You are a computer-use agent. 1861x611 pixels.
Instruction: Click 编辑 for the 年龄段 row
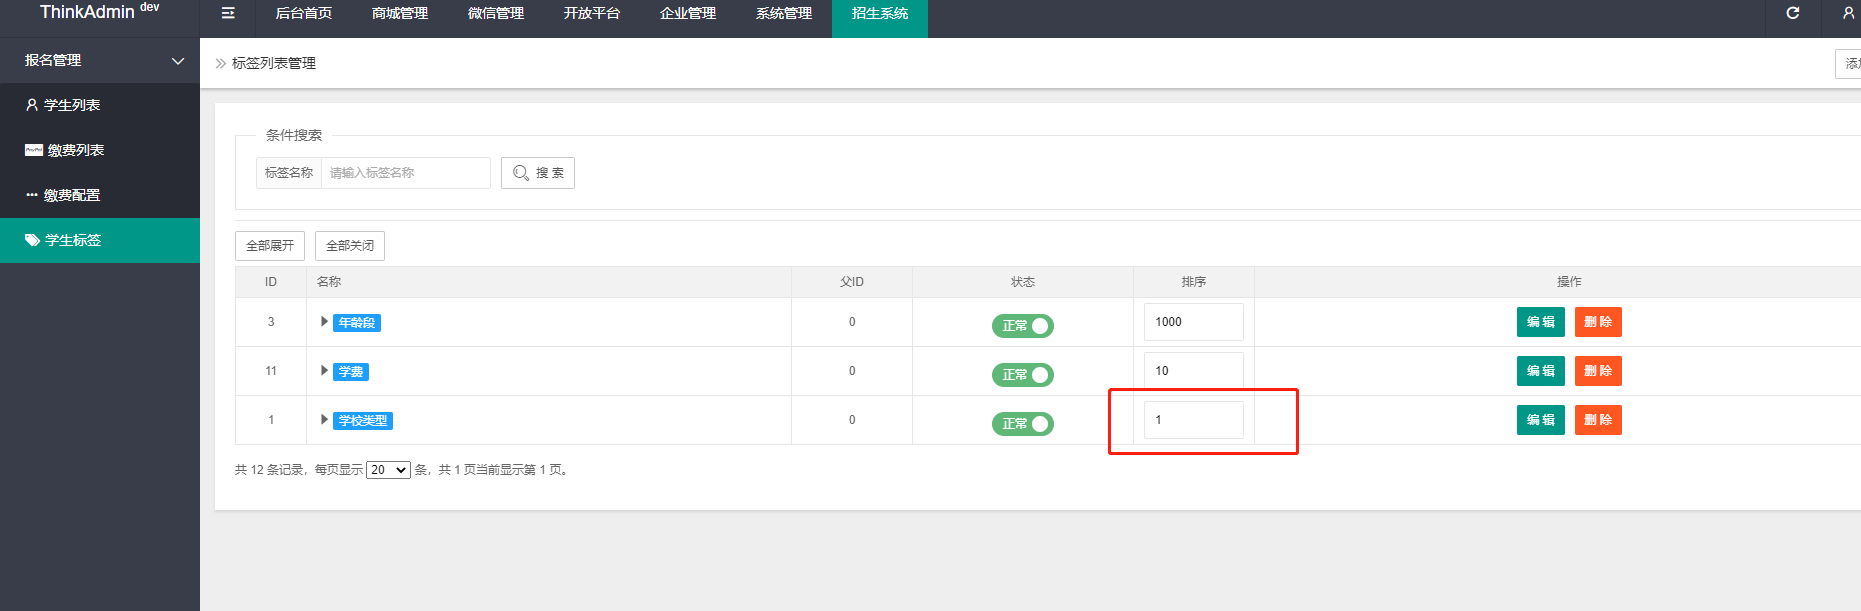(1540, 322)
